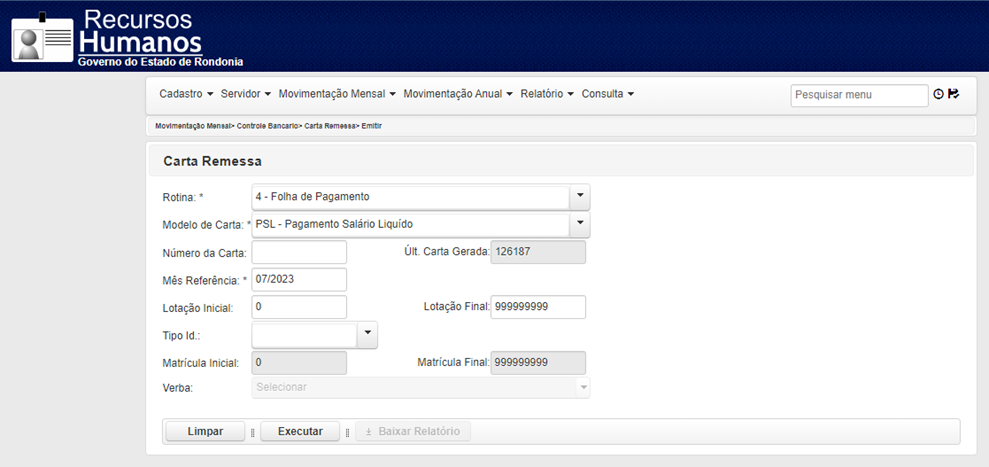
Task: Open the Servidor menu
Action: point(245,94)
